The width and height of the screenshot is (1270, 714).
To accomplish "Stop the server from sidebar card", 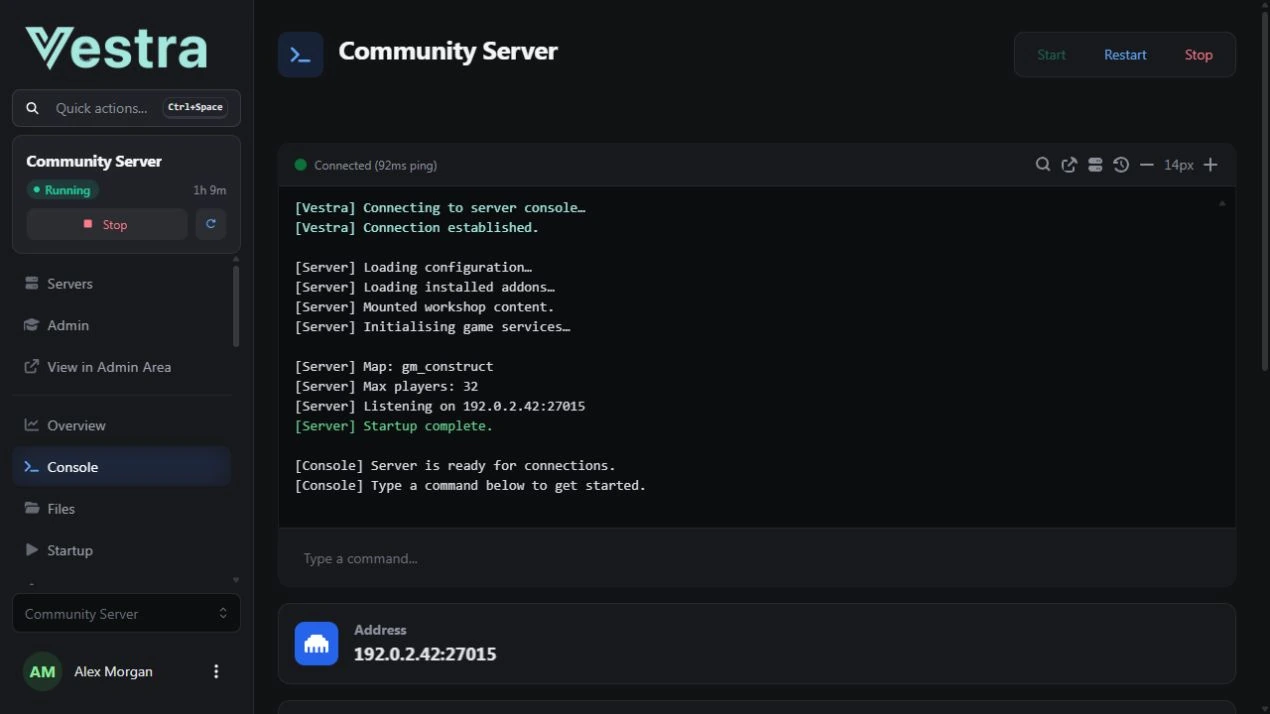I will point(107,225).
